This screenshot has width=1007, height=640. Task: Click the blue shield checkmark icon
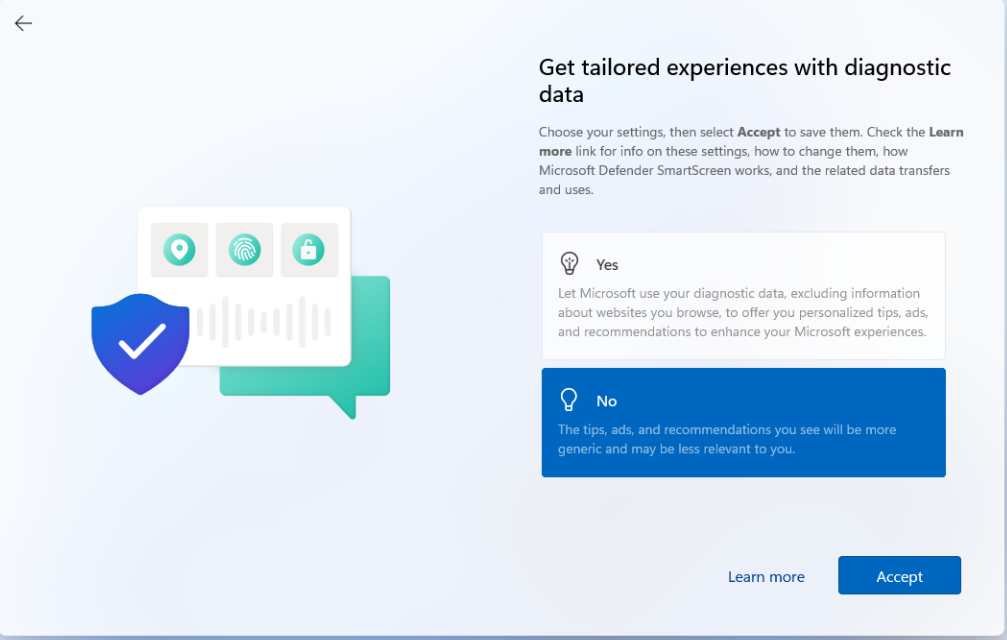click(140, 342)
